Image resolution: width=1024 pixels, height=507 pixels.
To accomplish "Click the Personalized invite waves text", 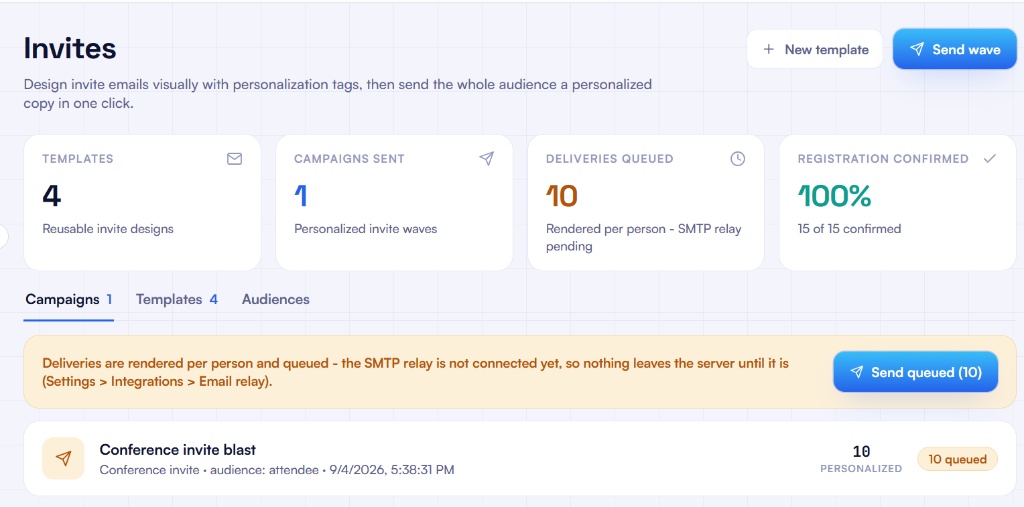I will (x=366, y=229).
